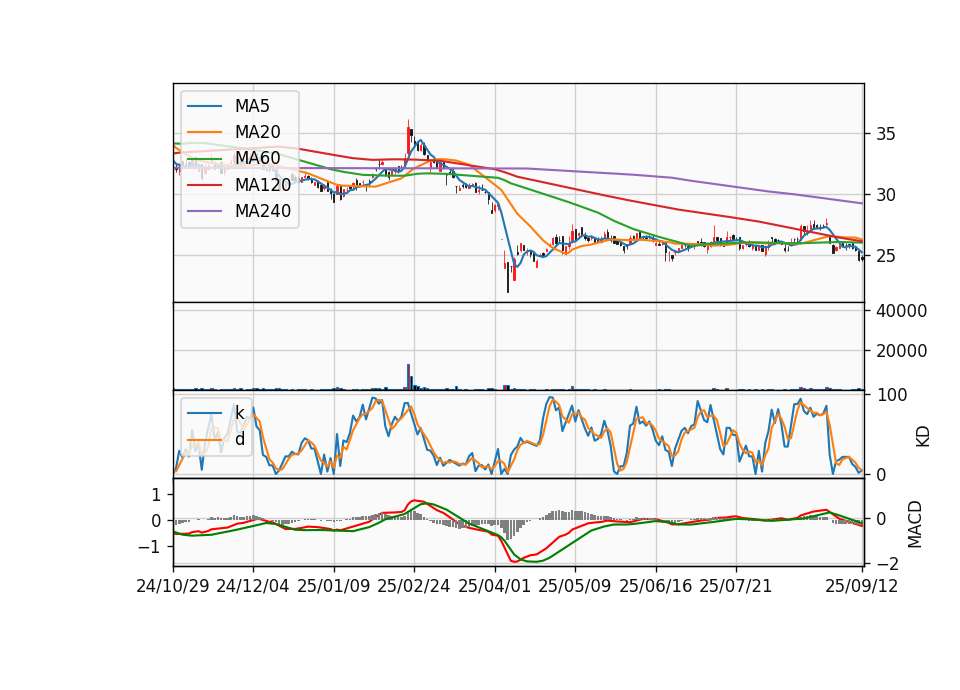Click the MA5 legend label
The width and height of the screenshot is (960, 690).
[x=252, y=106]
